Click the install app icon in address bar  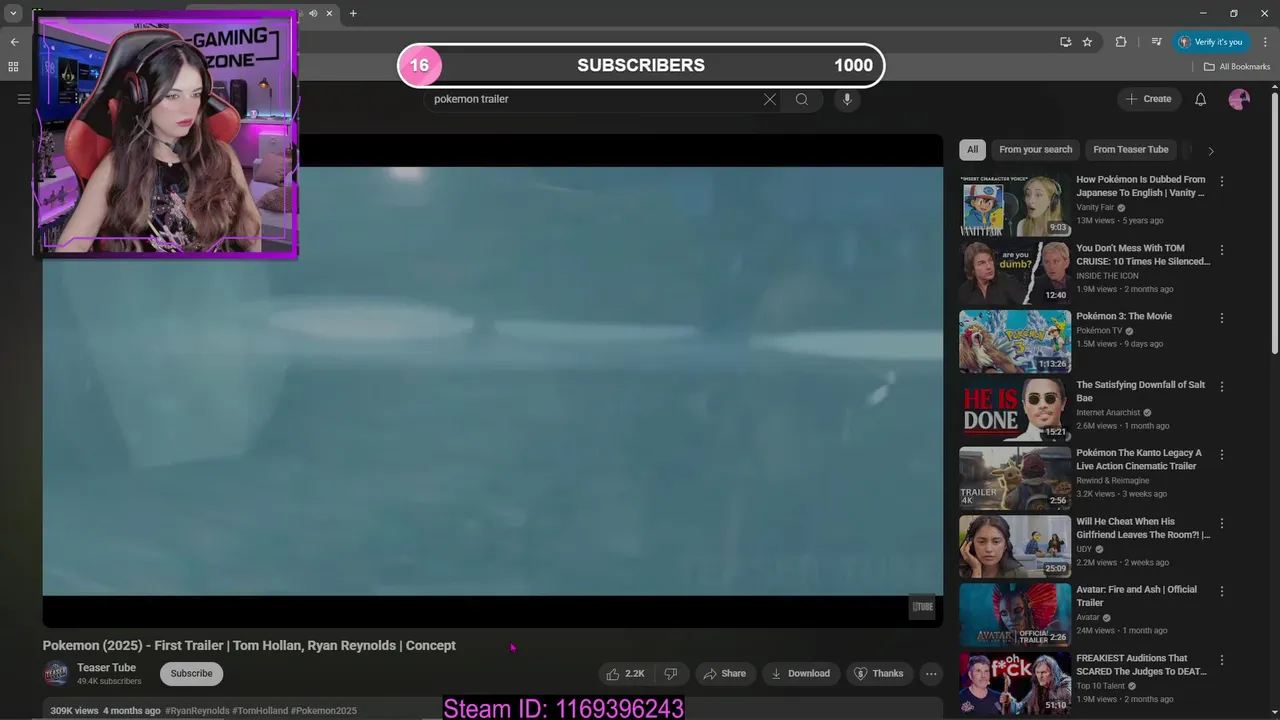pyautogui.click(x=1065, y=42)
